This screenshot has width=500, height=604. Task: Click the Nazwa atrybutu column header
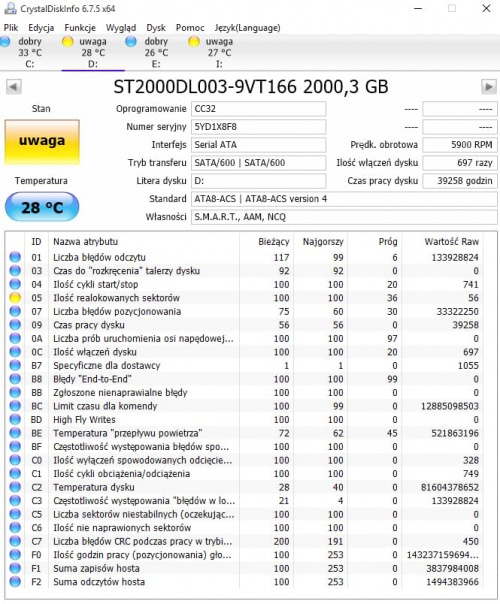pos(144,242)
